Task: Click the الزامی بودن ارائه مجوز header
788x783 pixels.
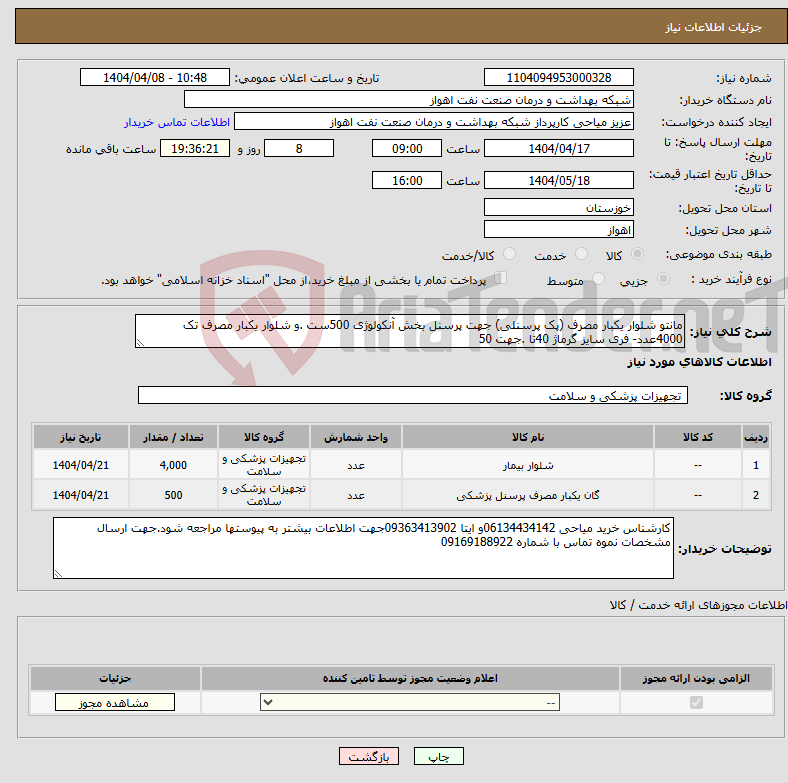Action: pos(696,678)
